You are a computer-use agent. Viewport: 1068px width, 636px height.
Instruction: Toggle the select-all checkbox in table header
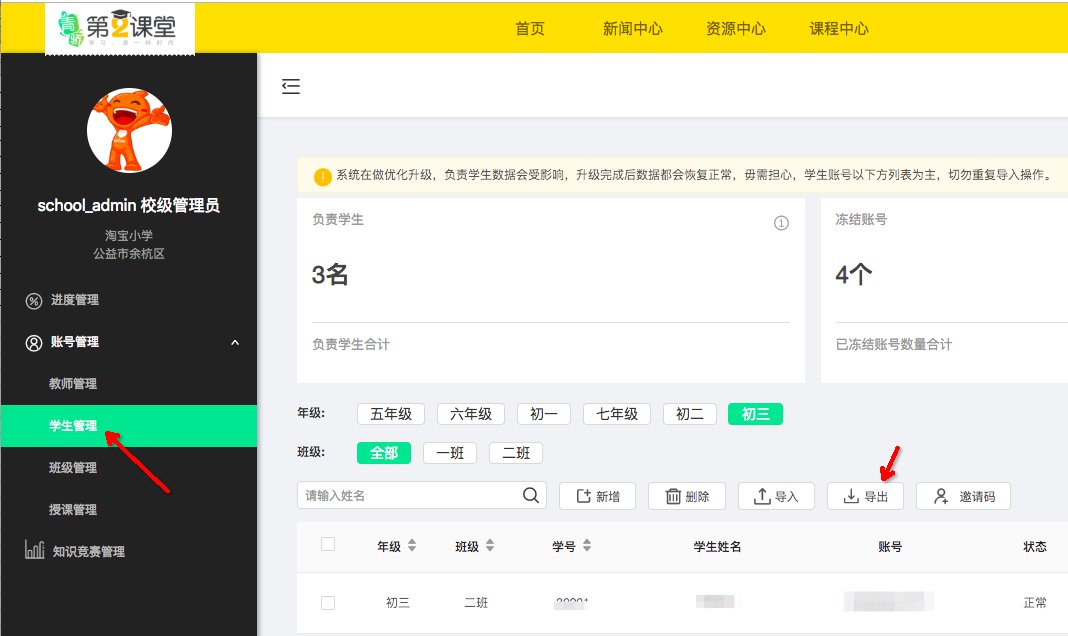point(328,545)
